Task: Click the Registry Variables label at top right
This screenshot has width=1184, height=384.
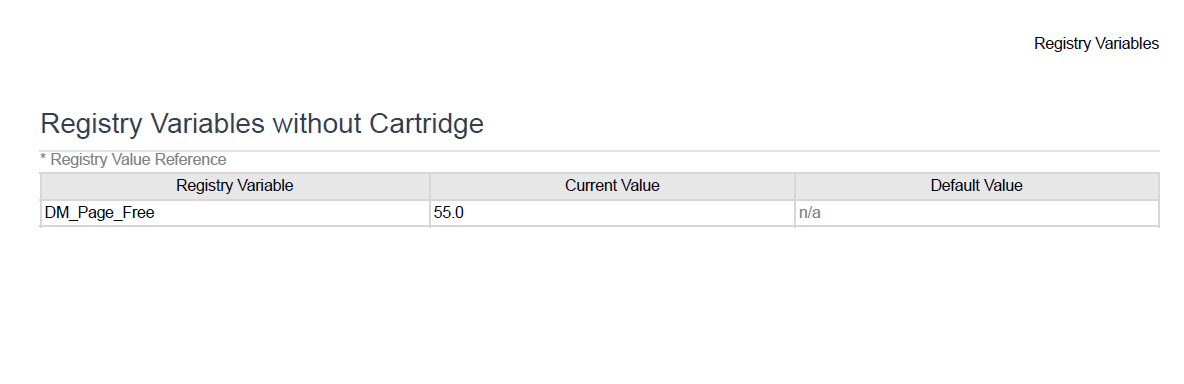Action: [1096, 44]
